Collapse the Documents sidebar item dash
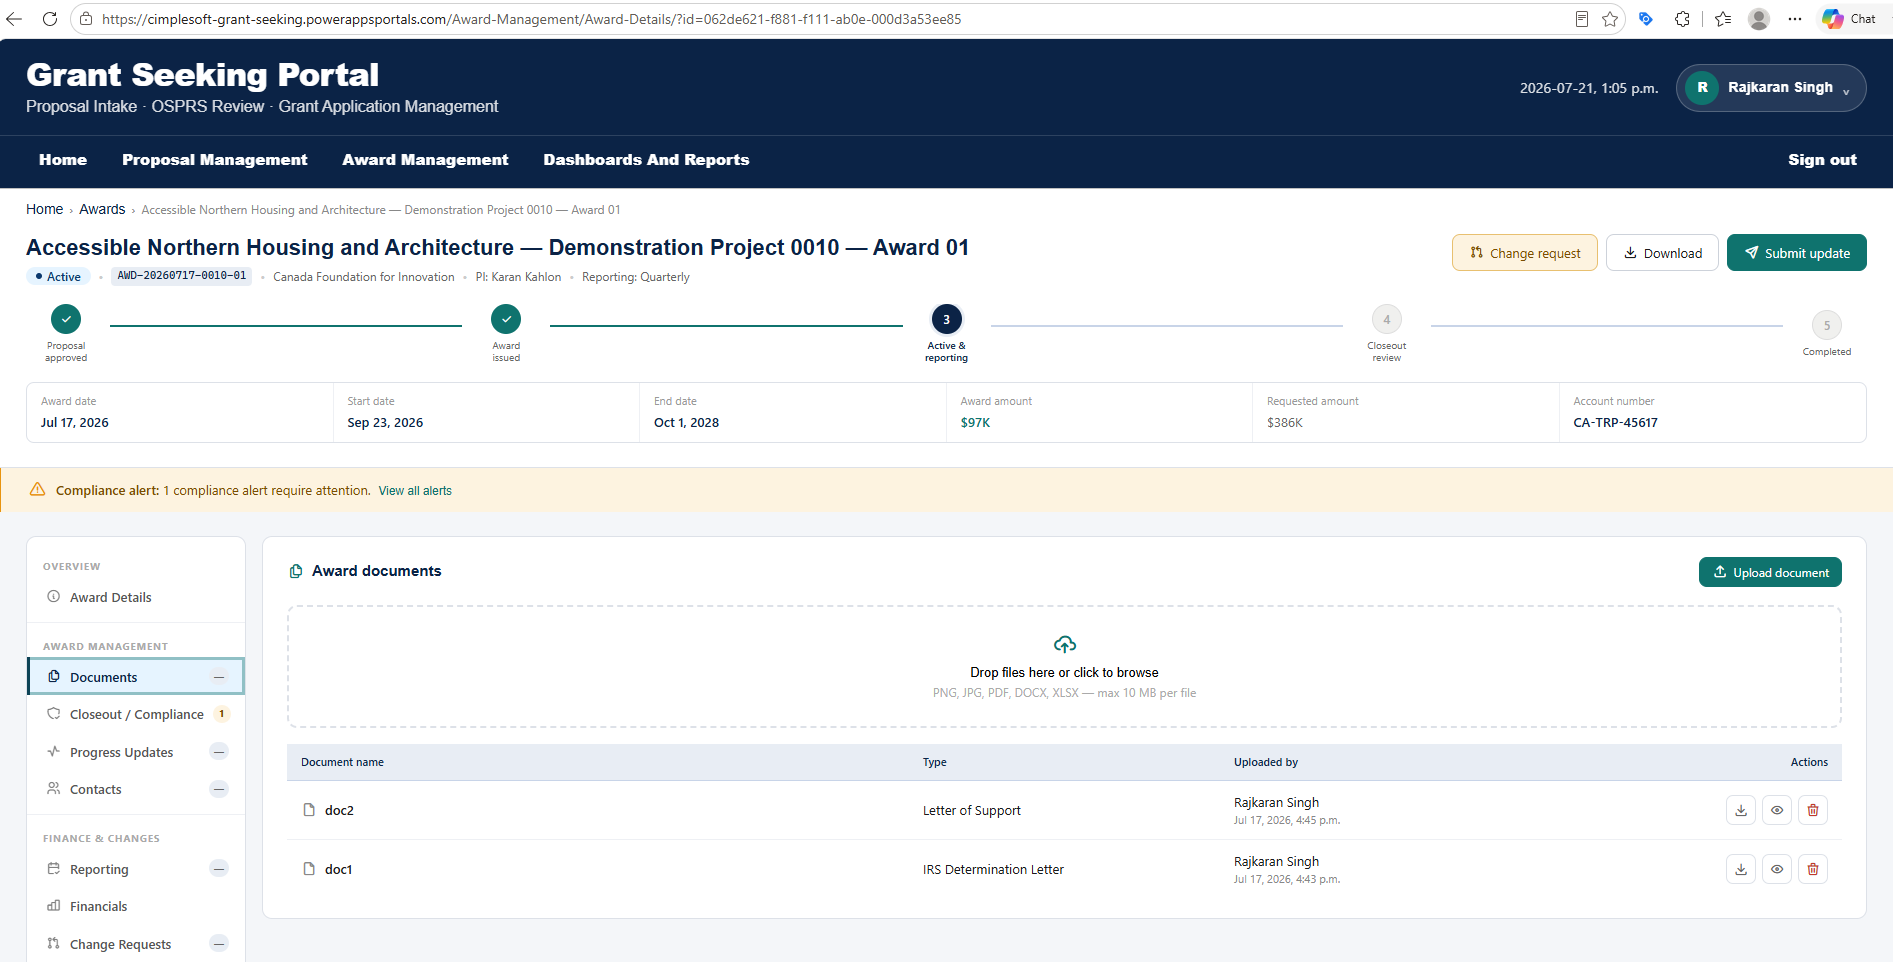Viewport: 1893px width, 962px height. pyautogui.click(x=219, y=677)
